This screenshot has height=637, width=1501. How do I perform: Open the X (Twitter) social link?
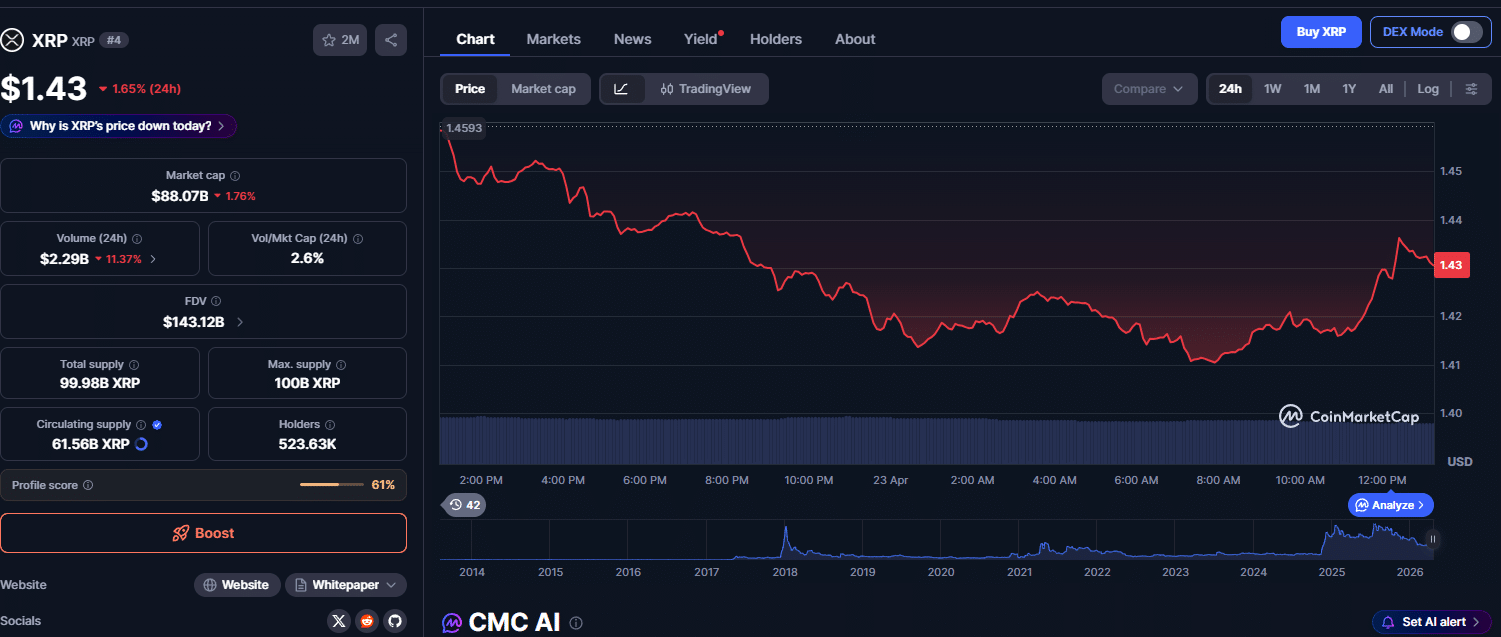pos(339,621)
